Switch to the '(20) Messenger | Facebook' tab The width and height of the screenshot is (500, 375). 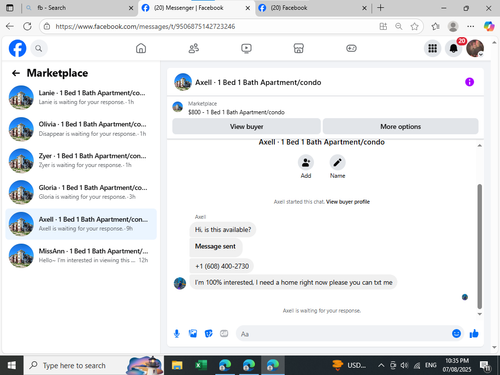[x=196, y=8]
